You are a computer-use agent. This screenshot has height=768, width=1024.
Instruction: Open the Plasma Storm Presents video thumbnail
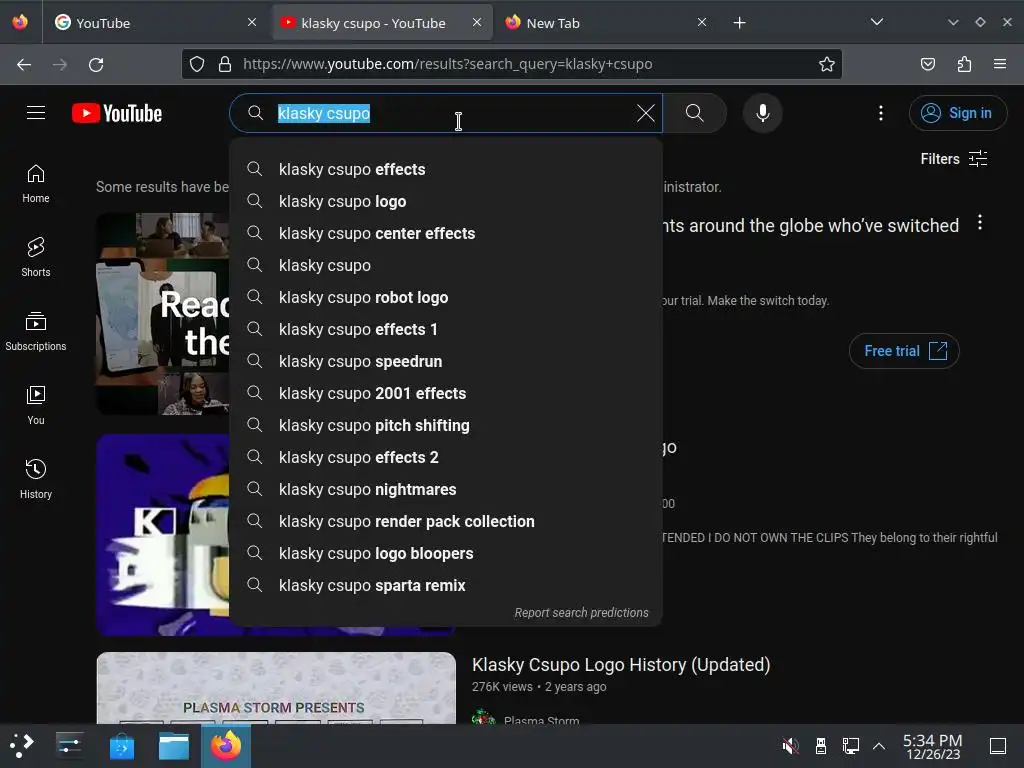tap(276, 688)
